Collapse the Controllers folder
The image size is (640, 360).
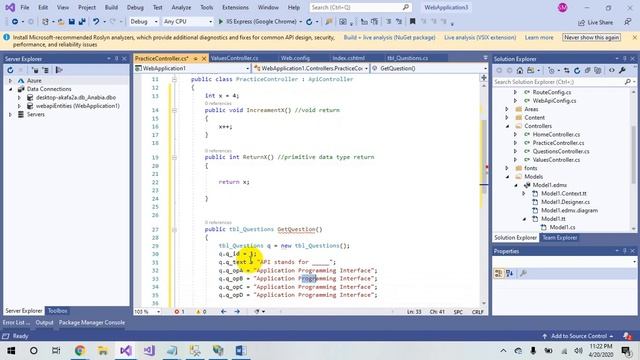(x=507, y=126)
